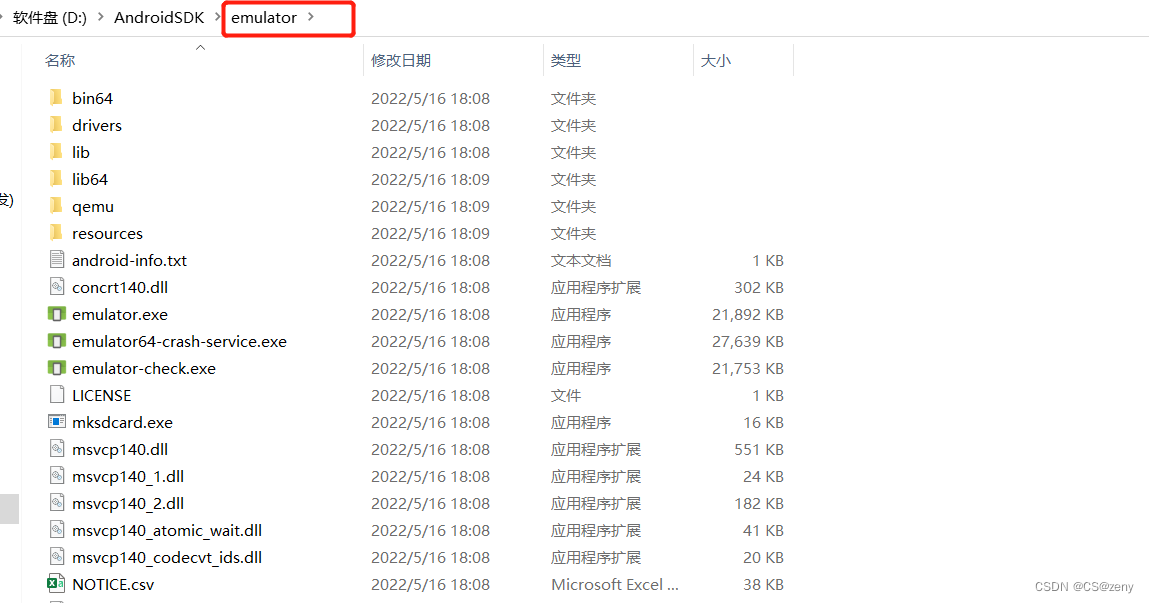1149x603 pixels.
Task: Sort by the 类型 column header
Action: point(566,61)
